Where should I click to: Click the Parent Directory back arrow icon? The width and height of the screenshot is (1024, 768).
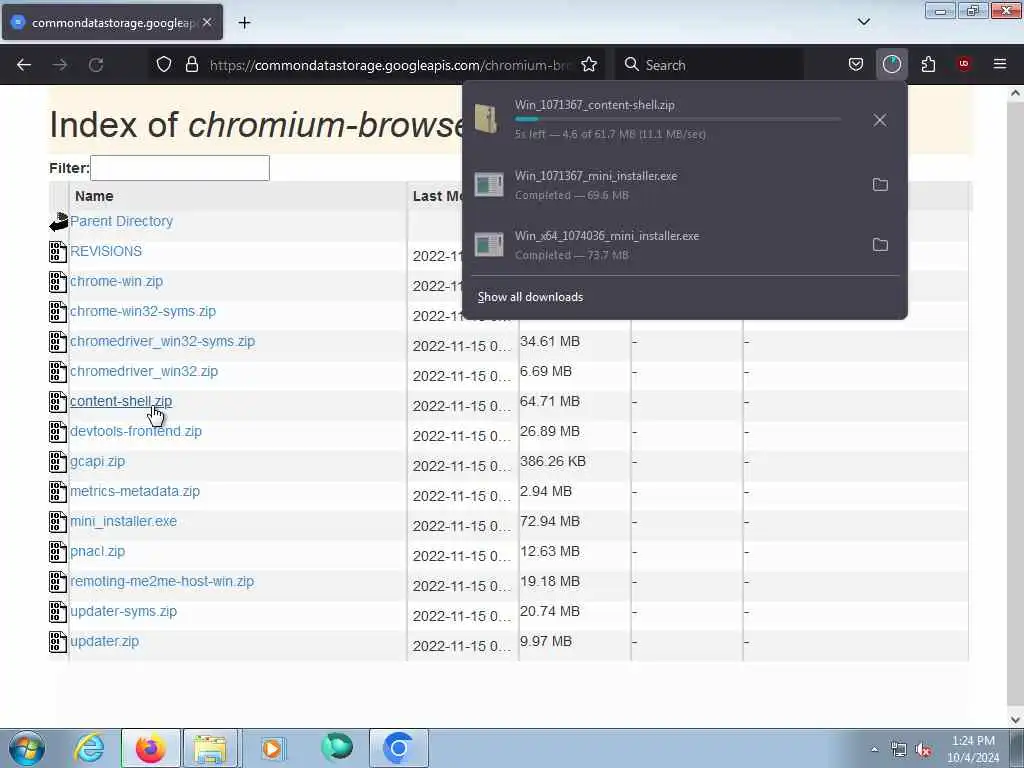[x=59, y=222]
